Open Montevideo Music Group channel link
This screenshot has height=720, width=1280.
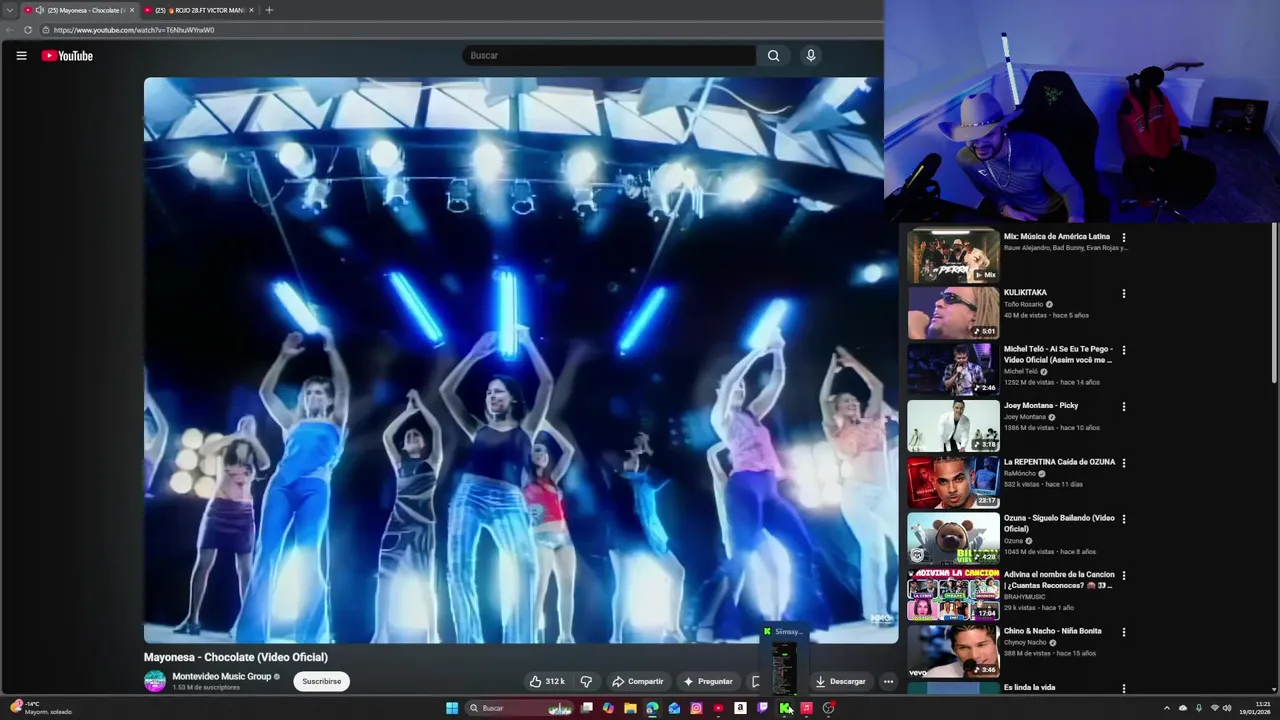tap(221, 676)
